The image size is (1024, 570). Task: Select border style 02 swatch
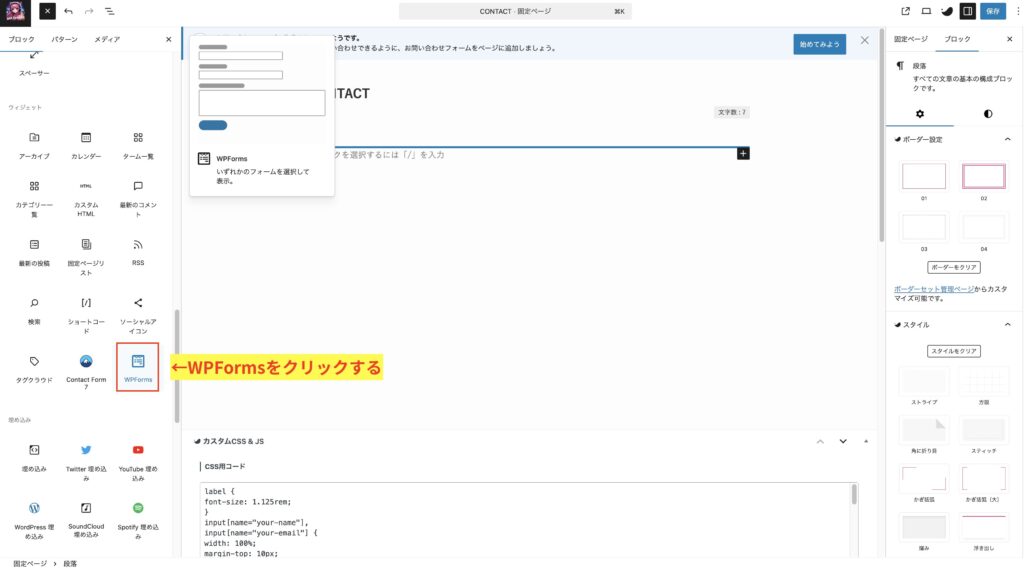tap(984, 177)
